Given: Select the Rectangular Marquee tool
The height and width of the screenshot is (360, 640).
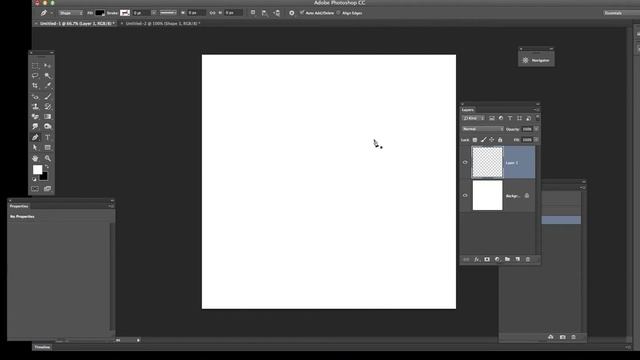Looking at the screenshot, I should [x=35, y=66].
